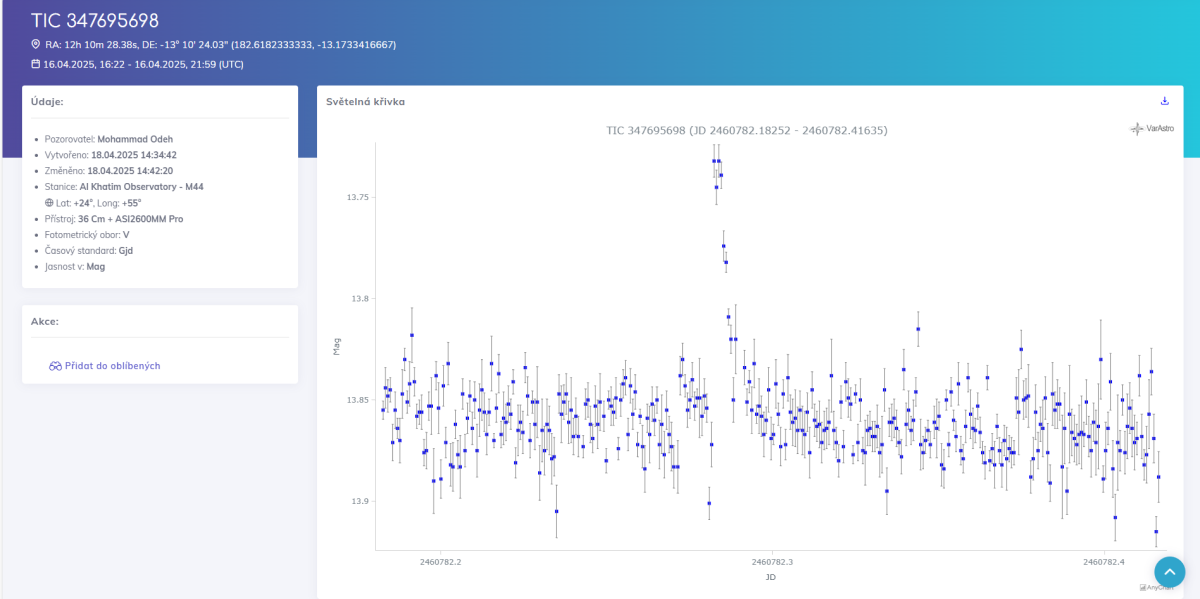Click the 2460782.3 tick label on JD axis
The width and height of the screenshot is (1200, 599).
(x=772, y=562)
